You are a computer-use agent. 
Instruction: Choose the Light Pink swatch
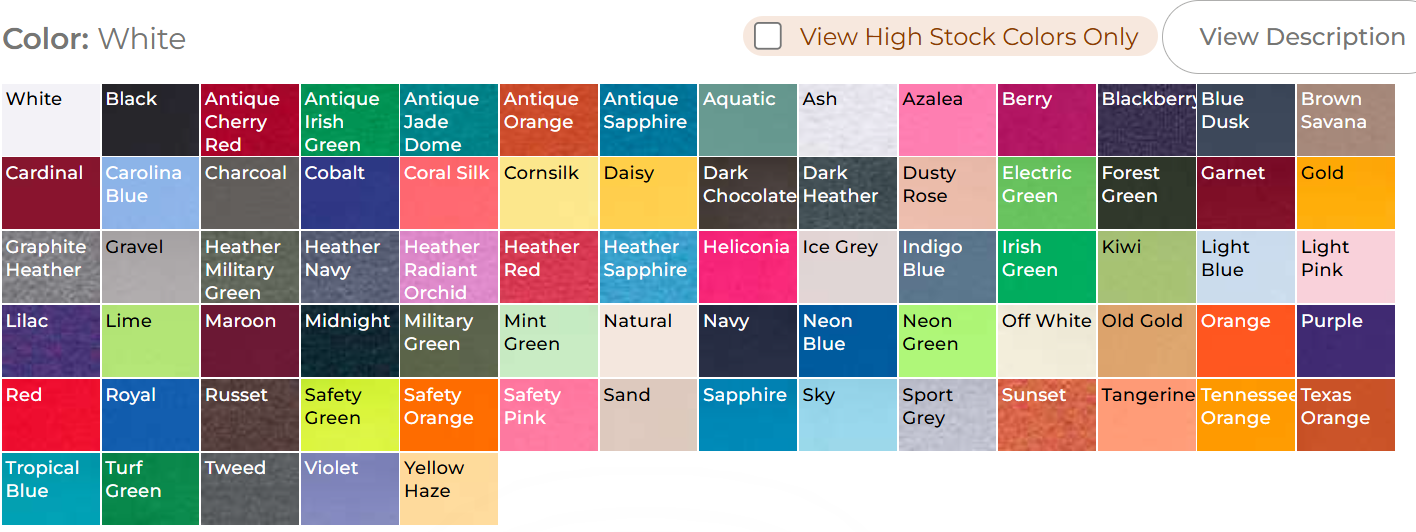[x=1346, y=268]
